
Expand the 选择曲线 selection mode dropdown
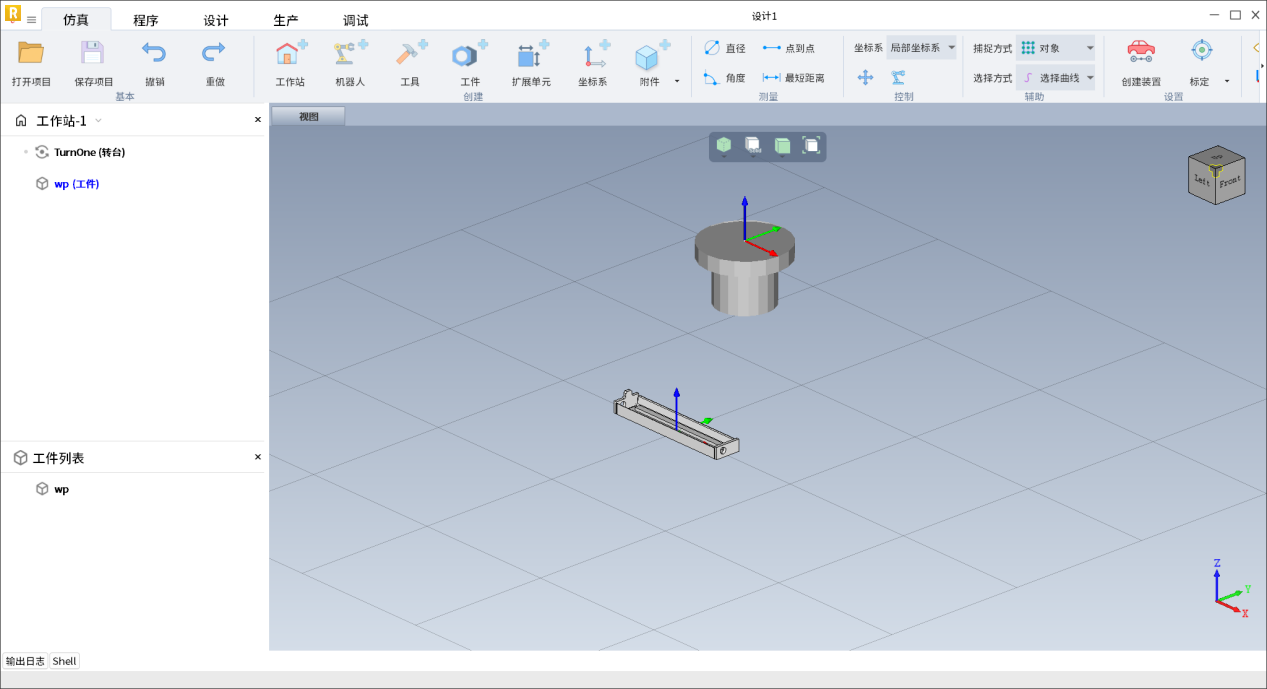click(1057, 78)
